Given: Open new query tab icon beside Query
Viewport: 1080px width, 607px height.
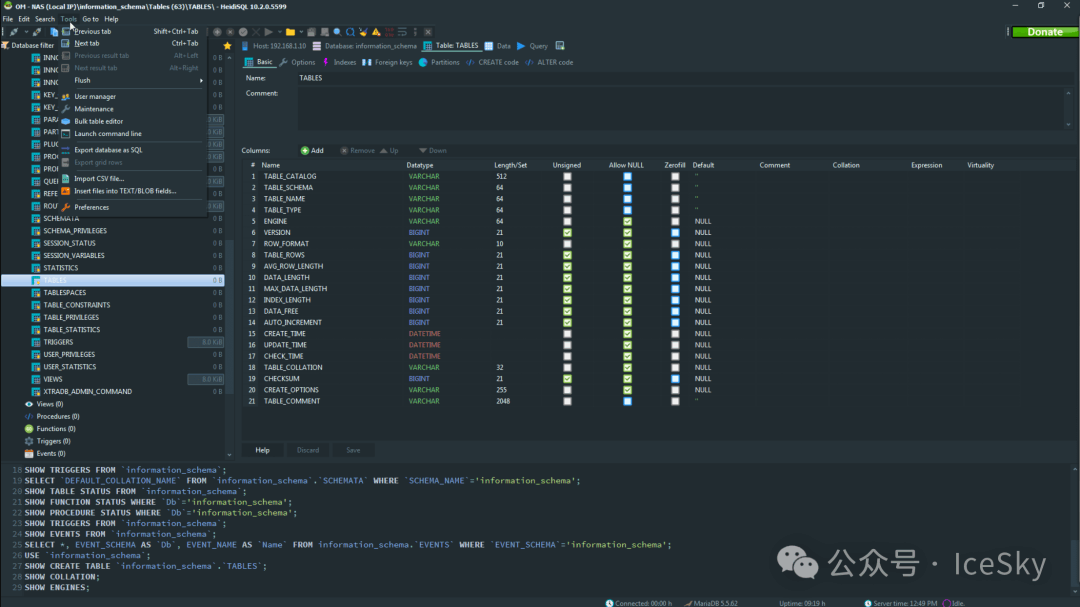Looking at the screenshot, I should 560,46.
